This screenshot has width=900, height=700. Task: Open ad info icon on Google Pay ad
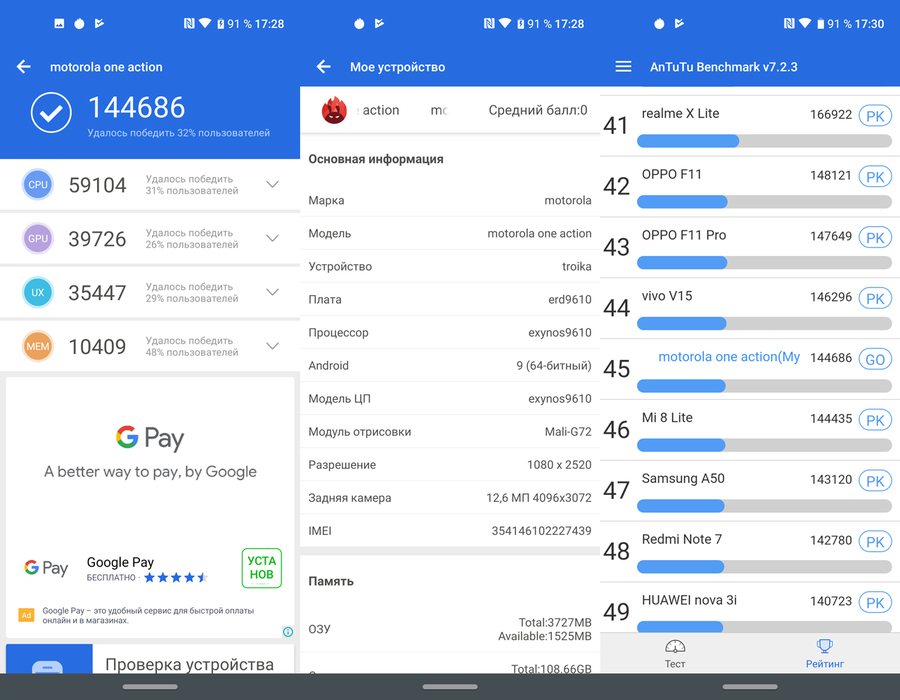pos(288,632)
